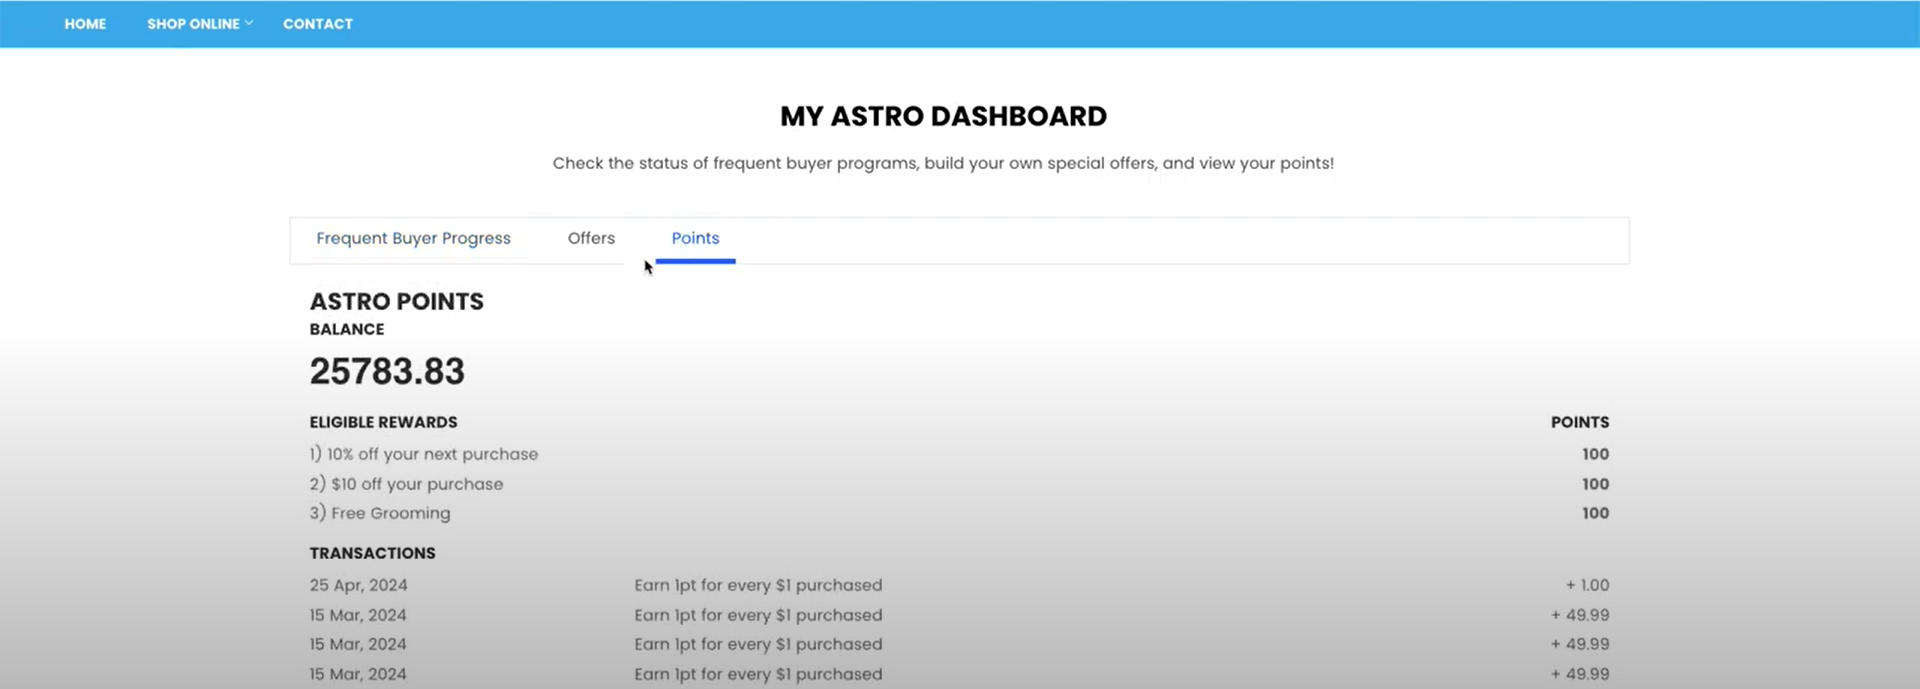The image size is (1920, 689).
Task: Click the Balance label
Action: pyautogui.click(x=346, y=329)
